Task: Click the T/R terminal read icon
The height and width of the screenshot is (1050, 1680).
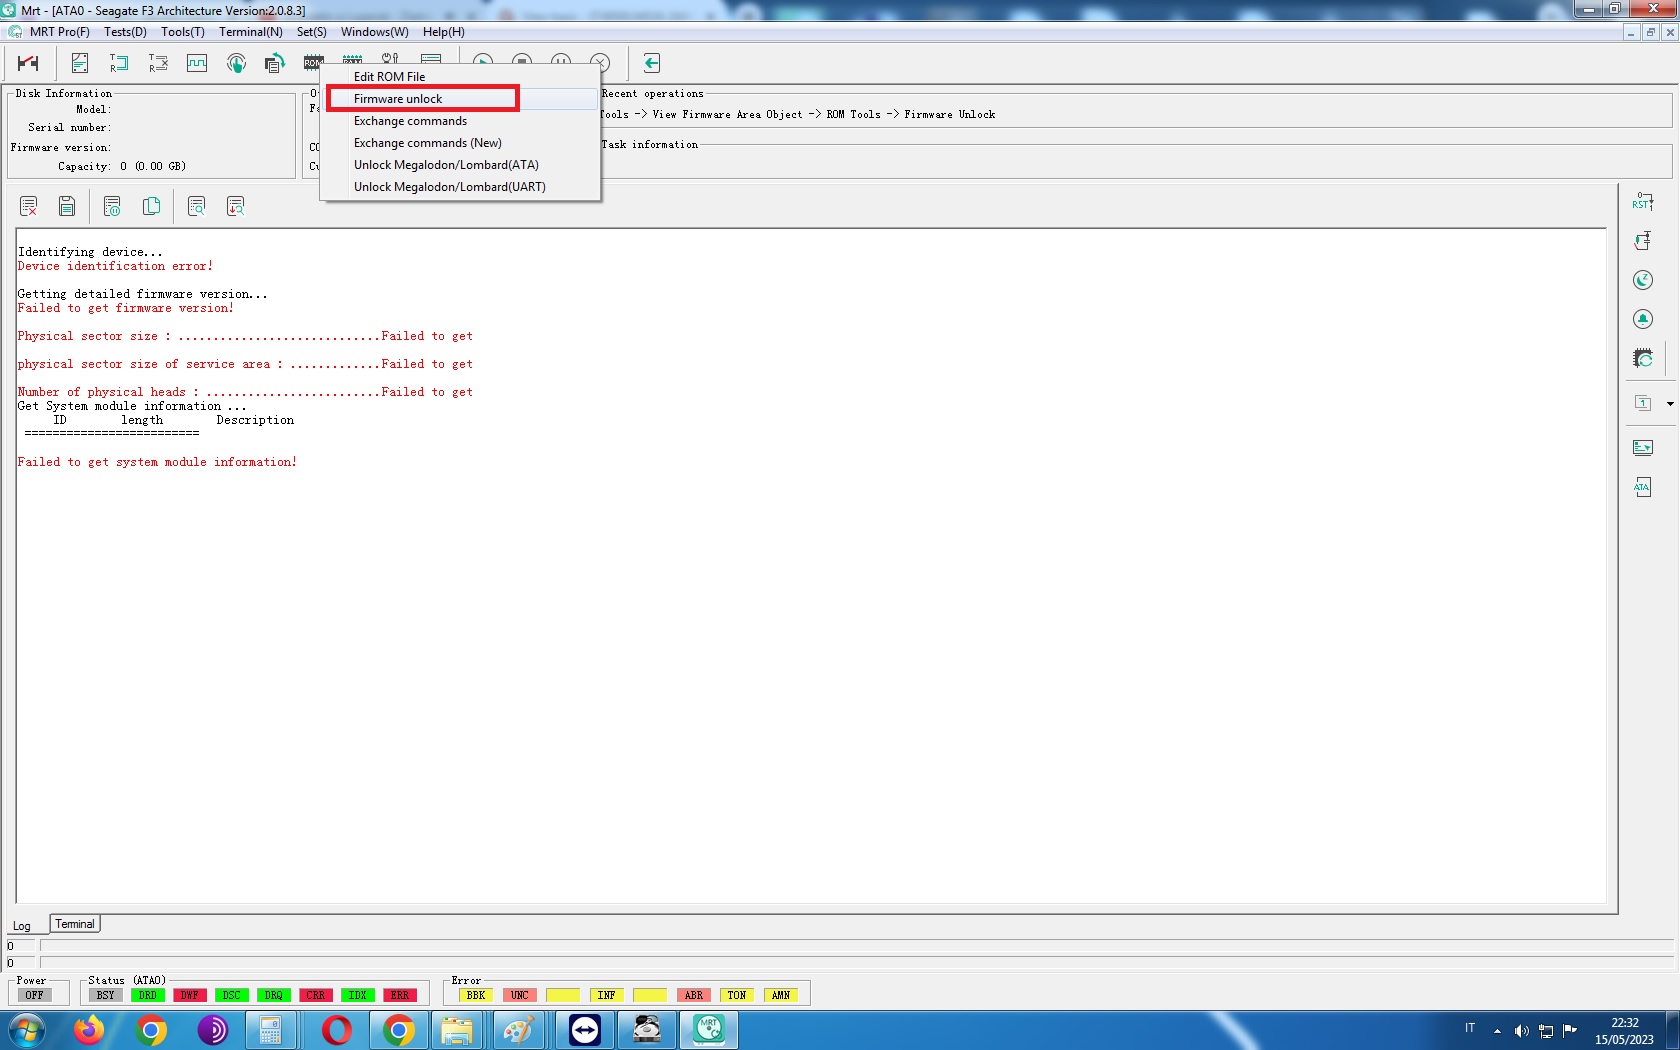Action: click(119, 63)
